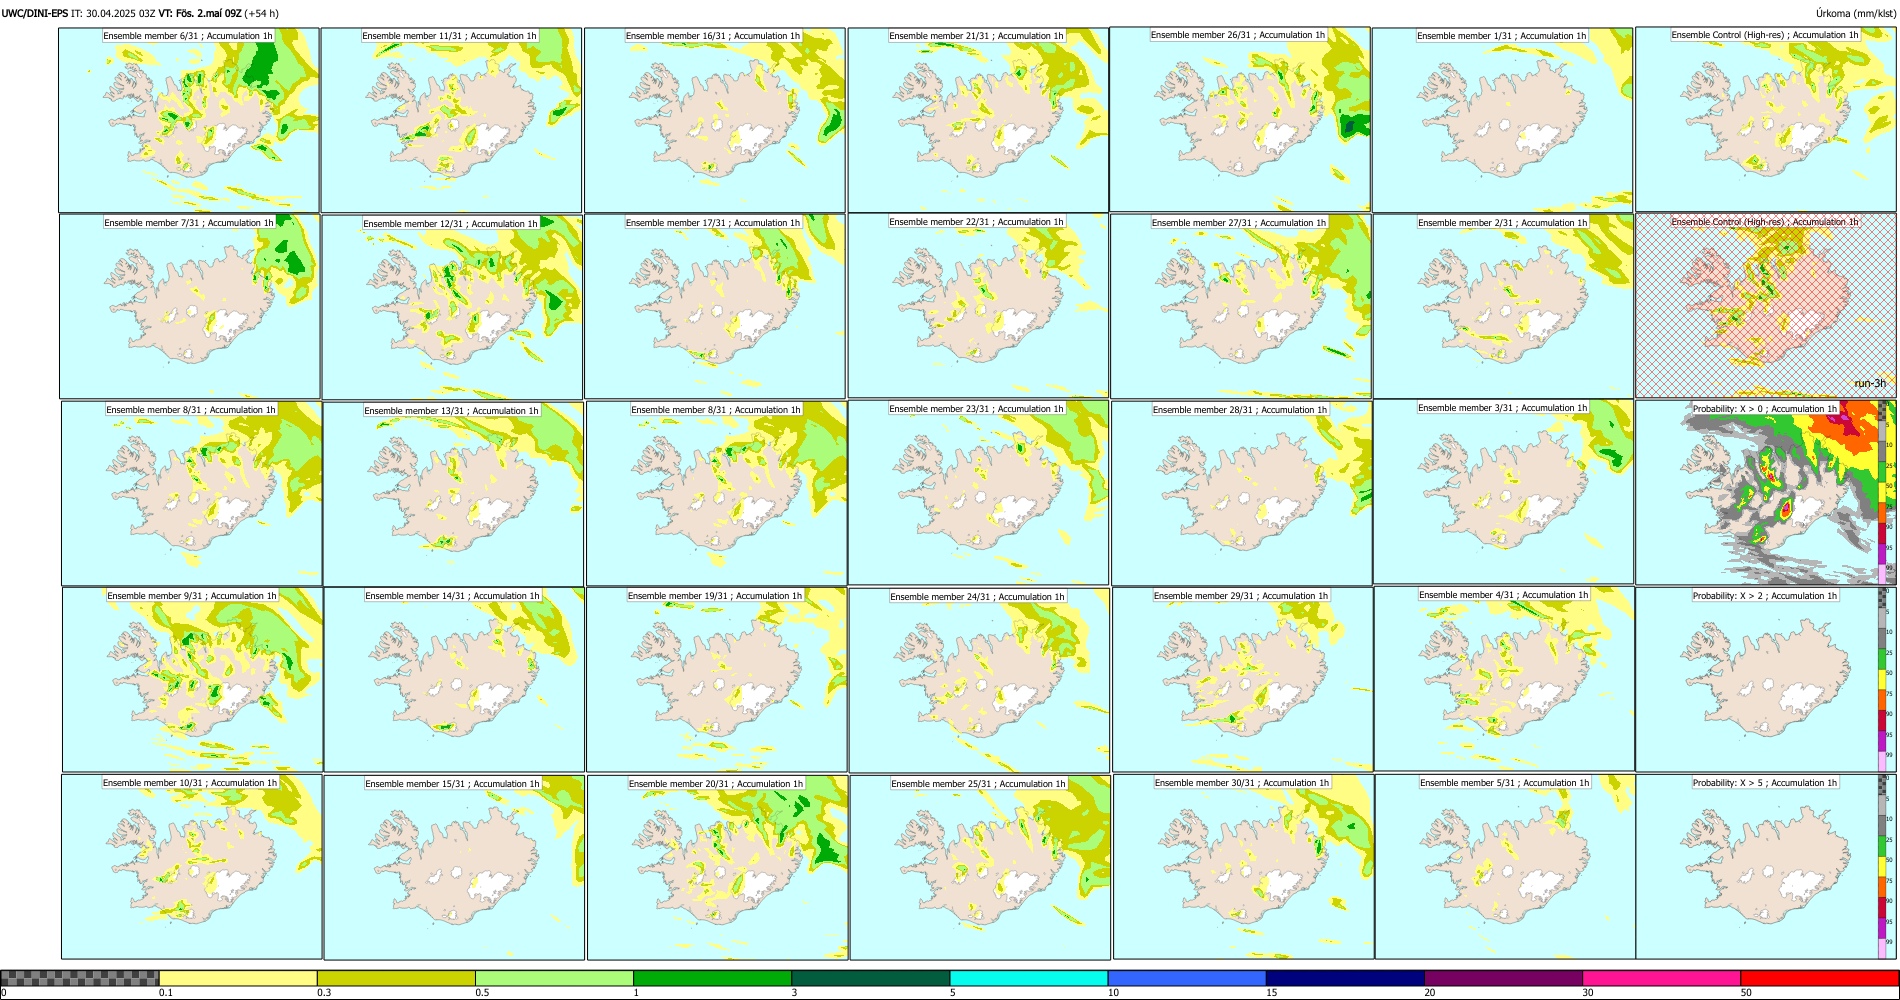
Task: Open the Ensemble member 1/31 map panel
Action: coord(1502,120)
